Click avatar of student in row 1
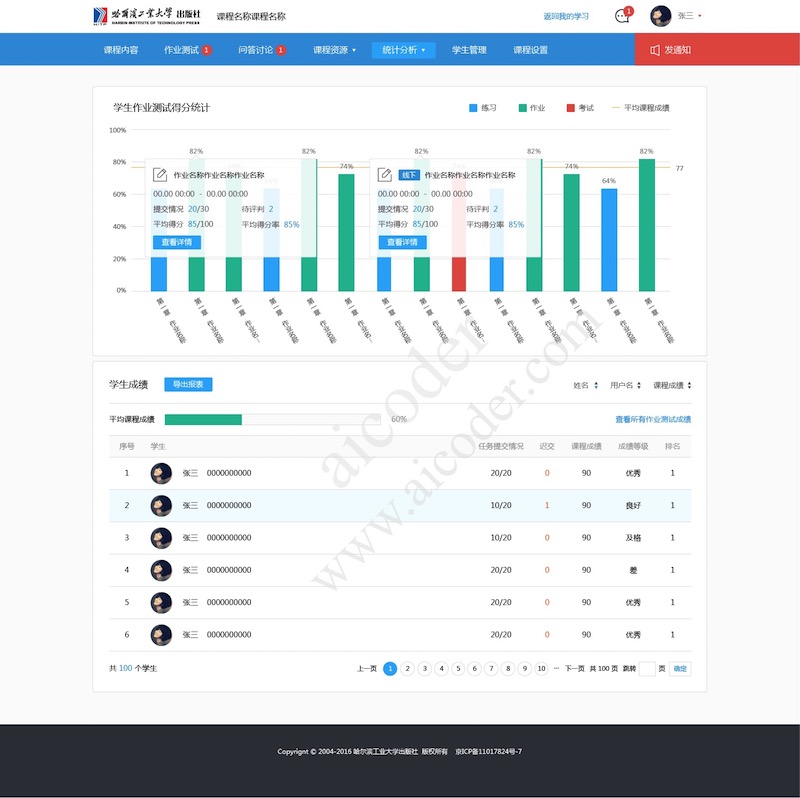Image resolution: width=800 pixels, height=798 pixels. 161,473
